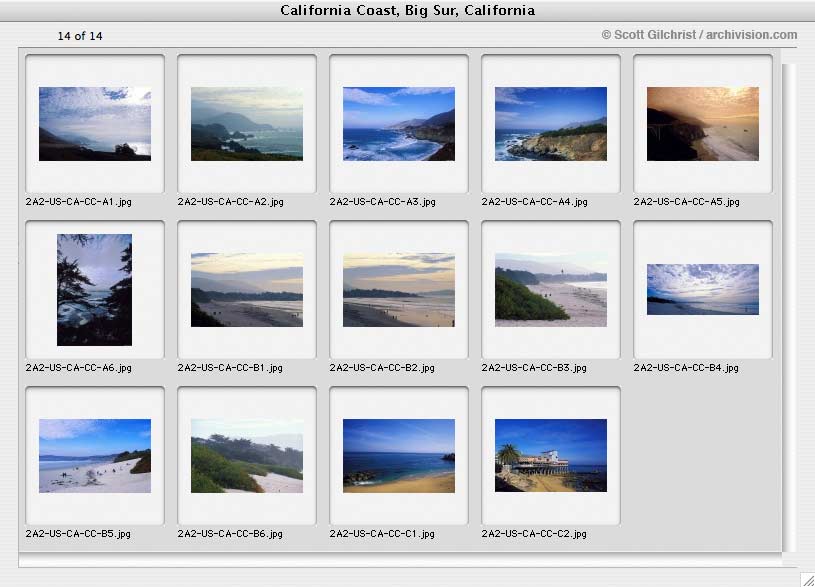Click the filename label 2A2-US-CA-CC-B3.jpg
This screenshot has width=815, height=587.
click(534, 368)
